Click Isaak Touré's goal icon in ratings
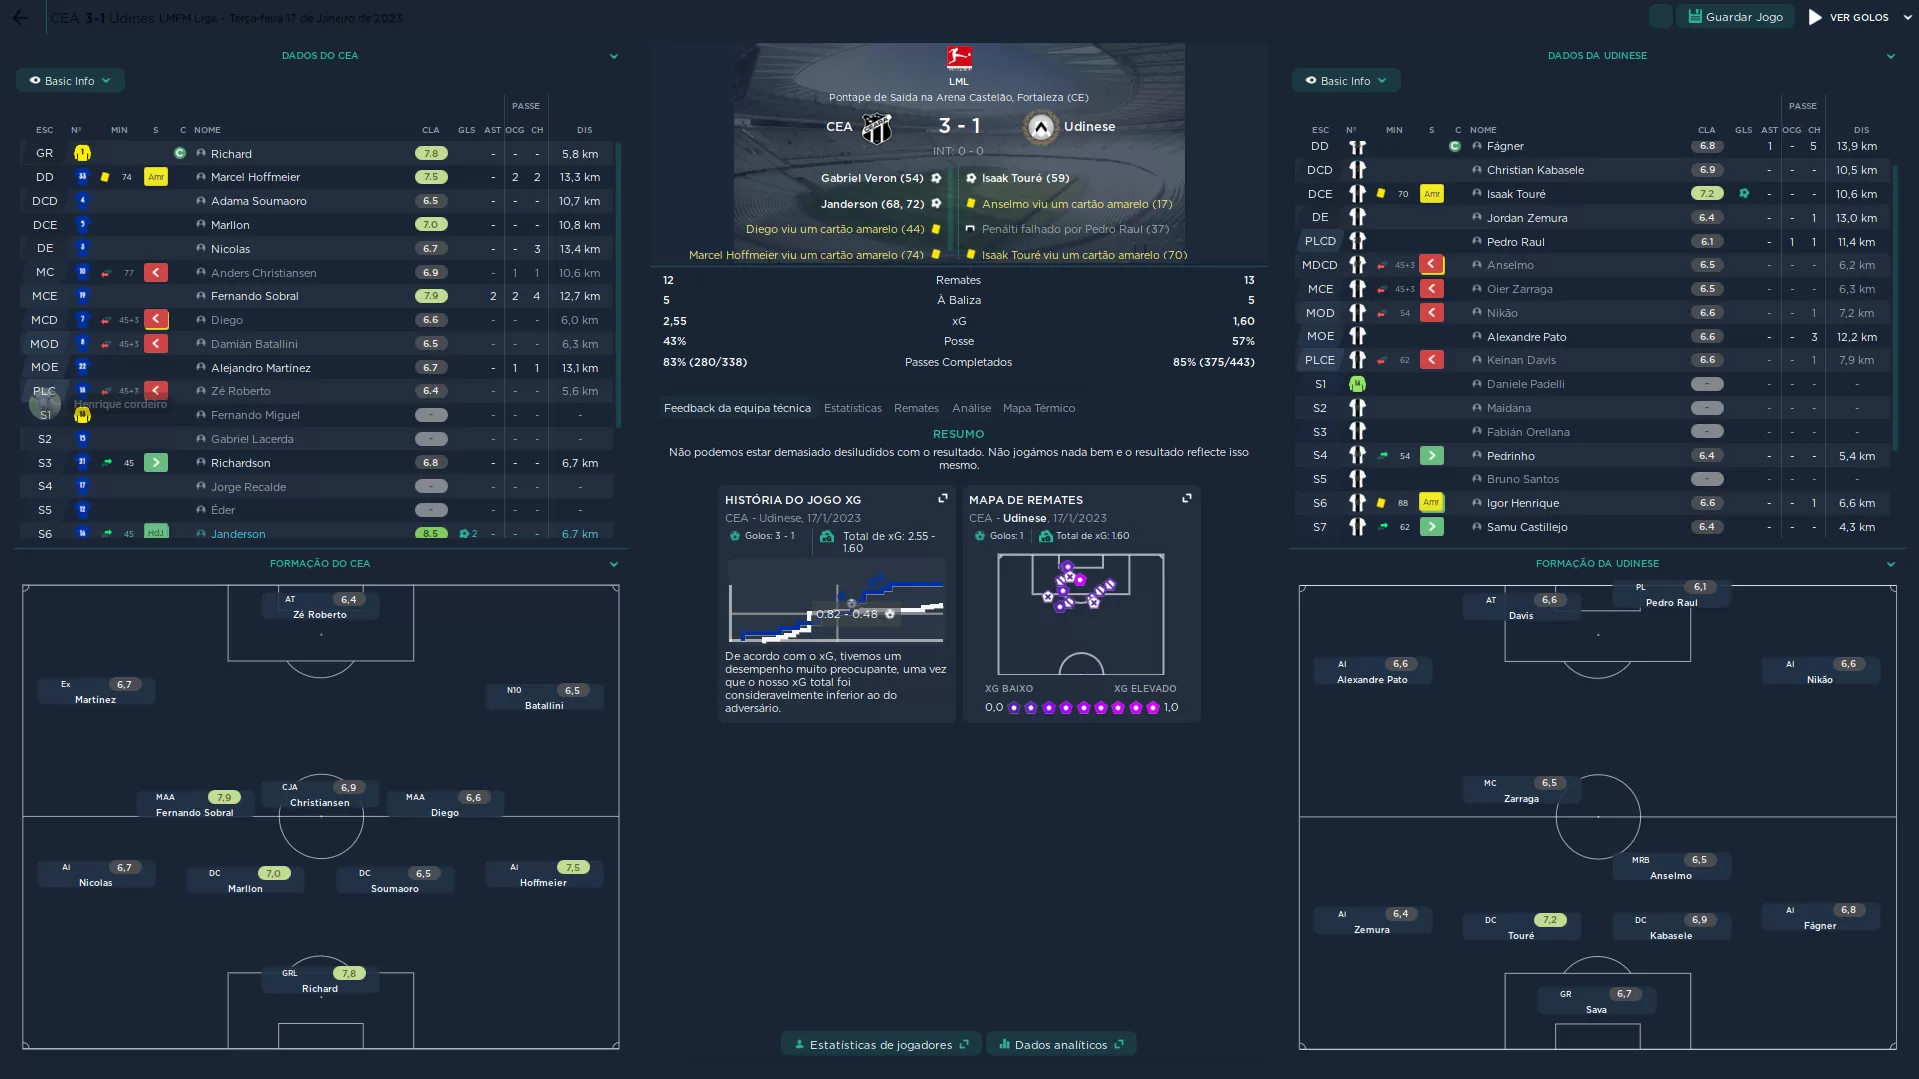The width and height of the screenshot is (1919, 1079). click(x=1744, y=194)
